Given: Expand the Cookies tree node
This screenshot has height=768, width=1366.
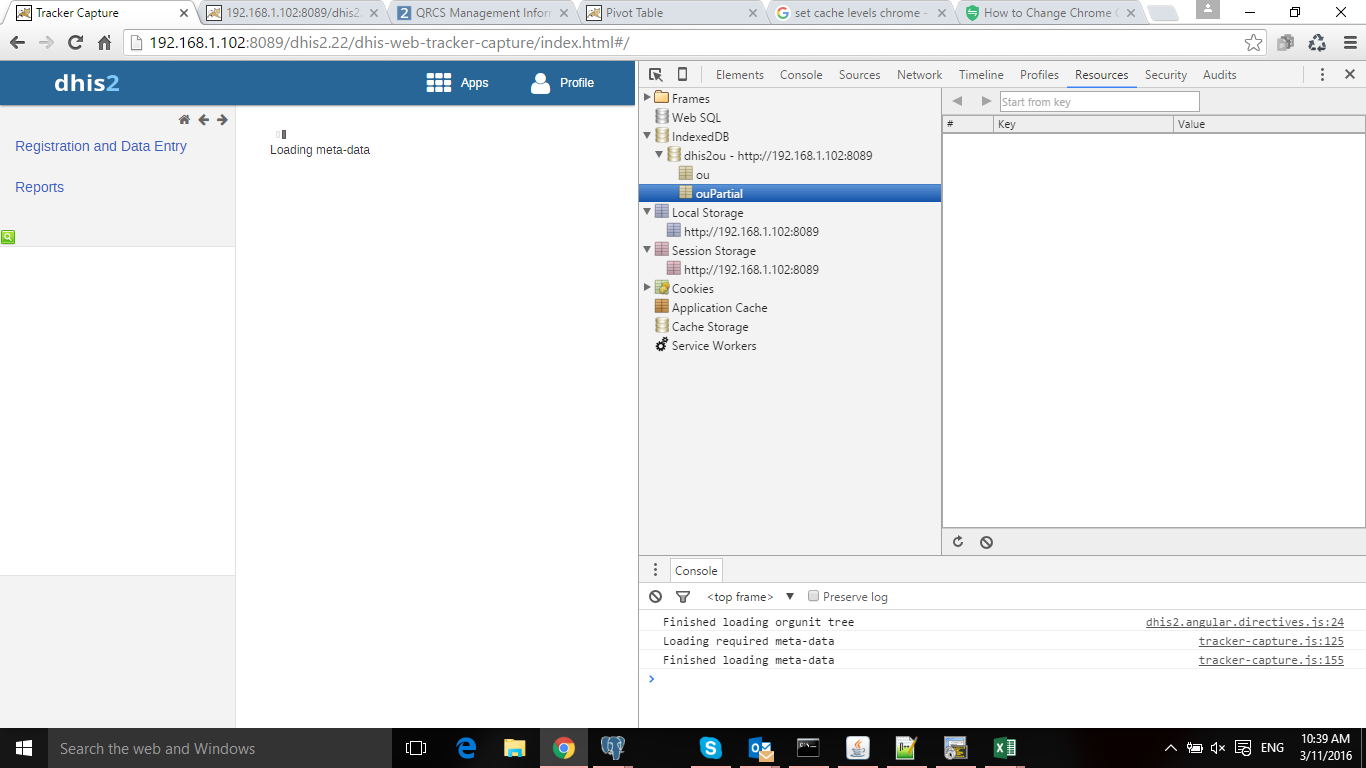Looking at the screenshot, I should [x=647, y=288].
